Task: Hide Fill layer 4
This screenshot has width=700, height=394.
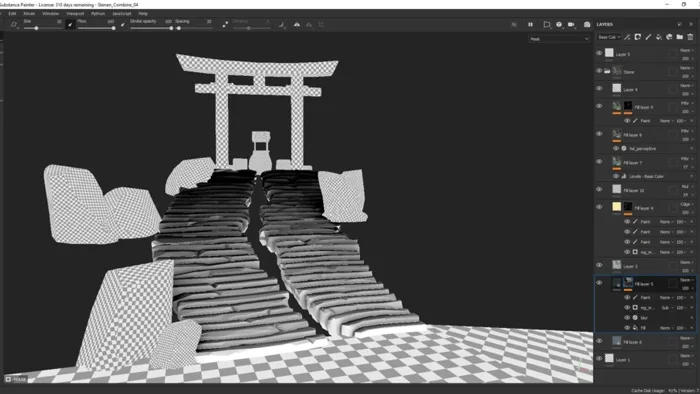Action: 599,207
